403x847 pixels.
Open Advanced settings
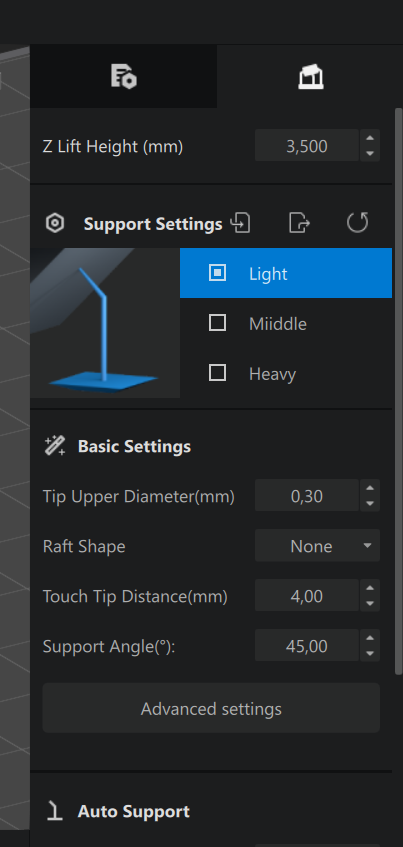(x=211, y=708)
